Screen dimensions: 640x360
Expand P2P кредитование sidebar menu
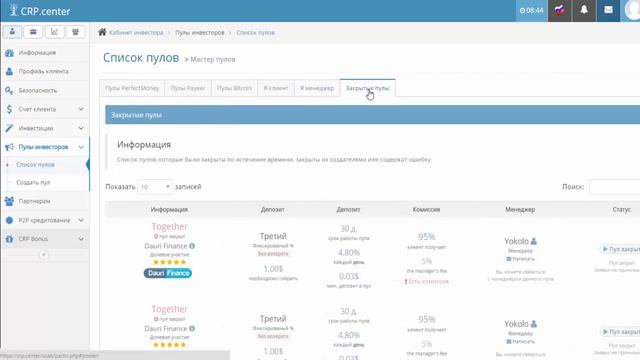[x=45, y=220]
